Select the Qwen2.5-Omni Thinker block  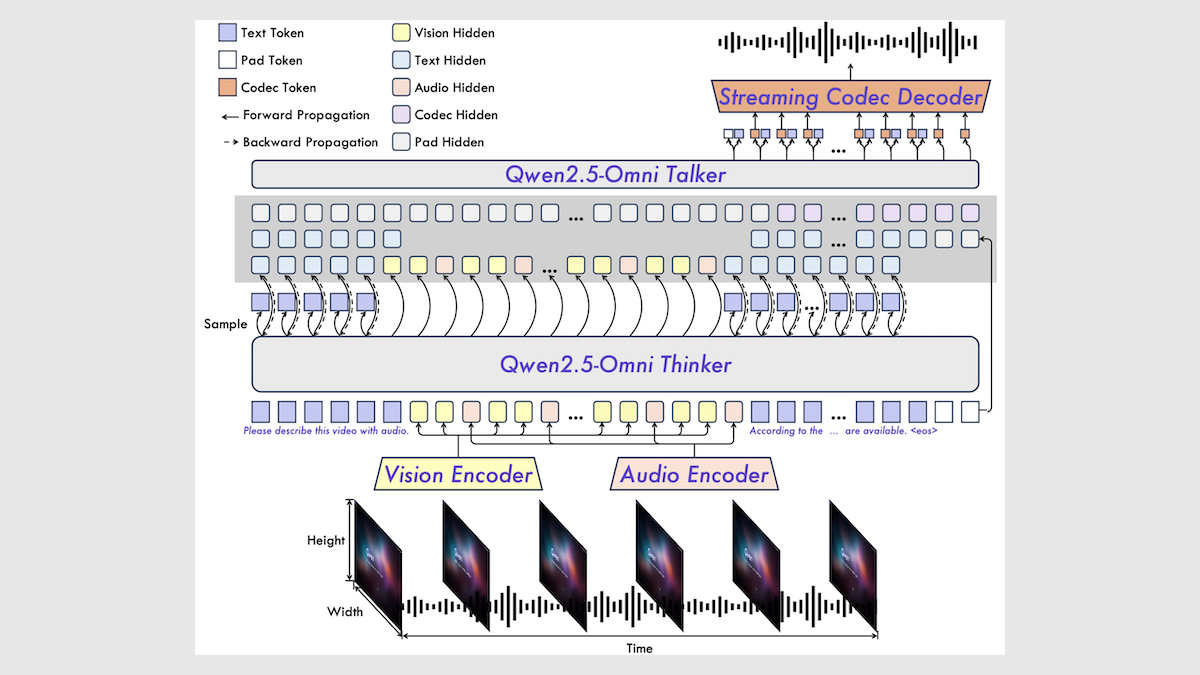pos(614,364)
